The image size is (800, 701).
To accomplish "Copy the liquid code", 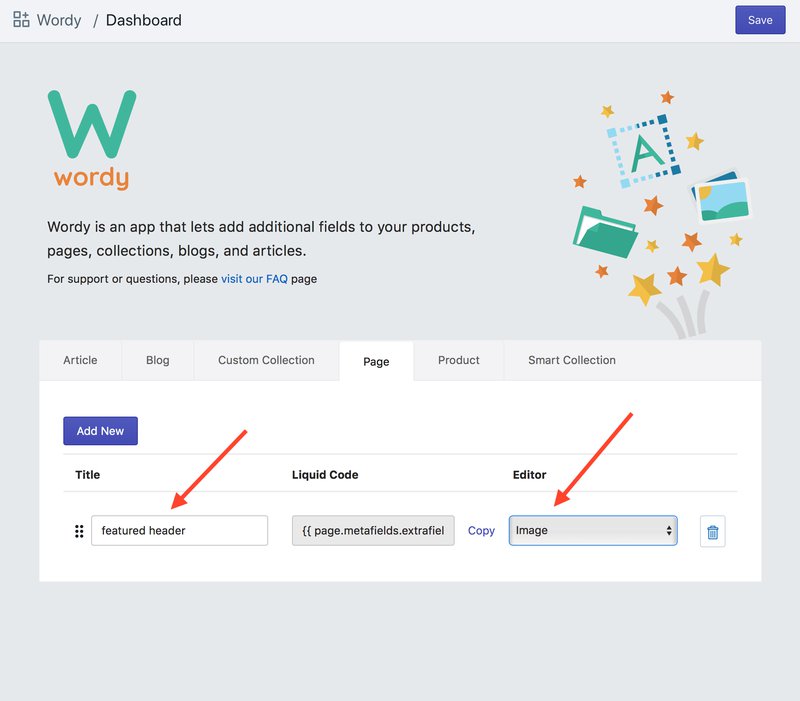I will (481, 531).
